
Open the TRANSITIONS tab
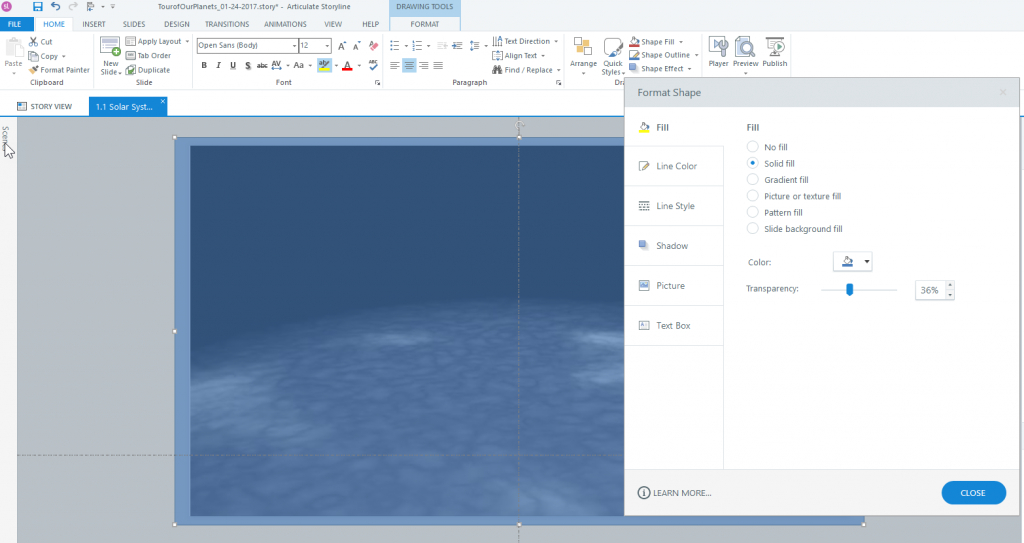pyautogui.click(x=227, y=24)
